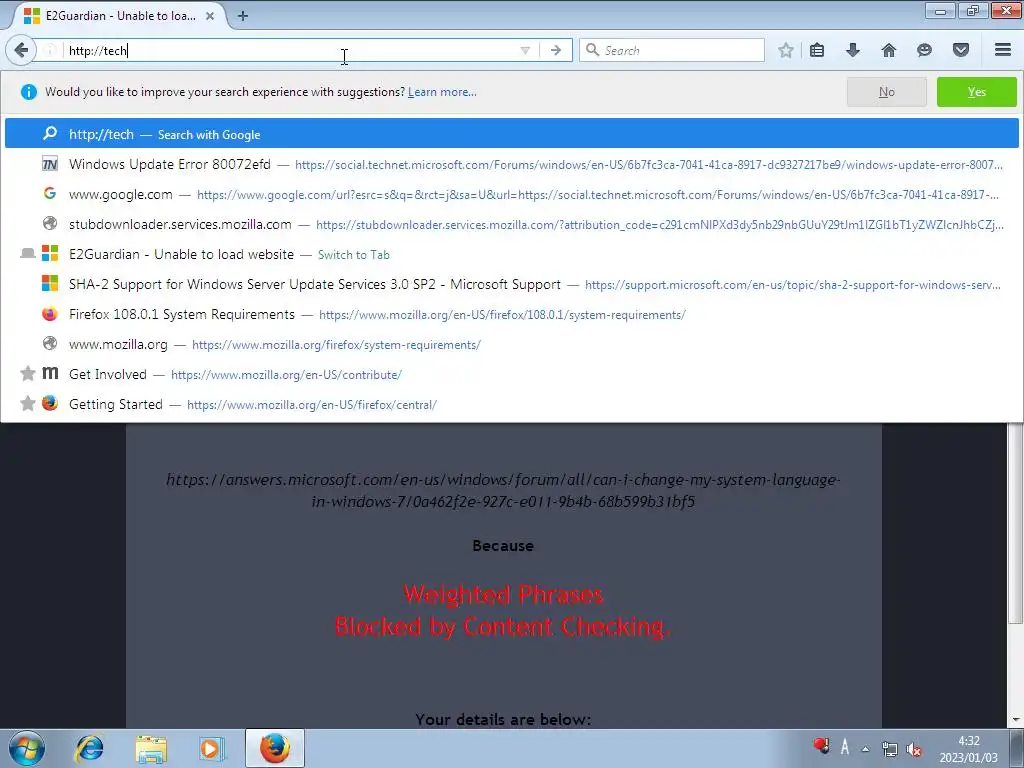The height and width of the screenshot is (768, 1024).
Task: Click the red Action Center flag tray icon
Action: (x=822, y=745)
